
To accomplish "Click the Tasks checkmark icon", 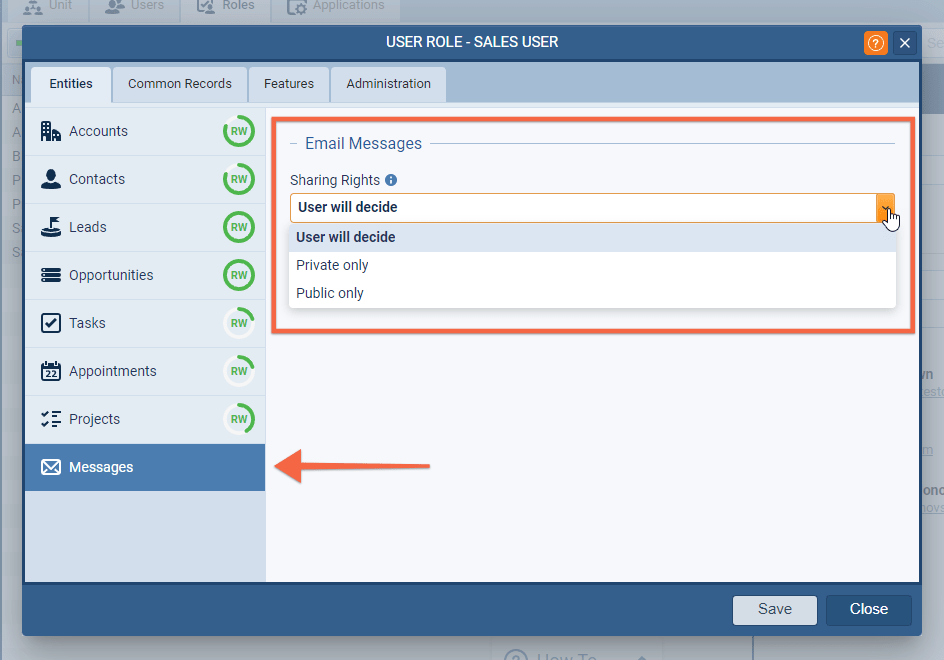I will pos(50,323).
